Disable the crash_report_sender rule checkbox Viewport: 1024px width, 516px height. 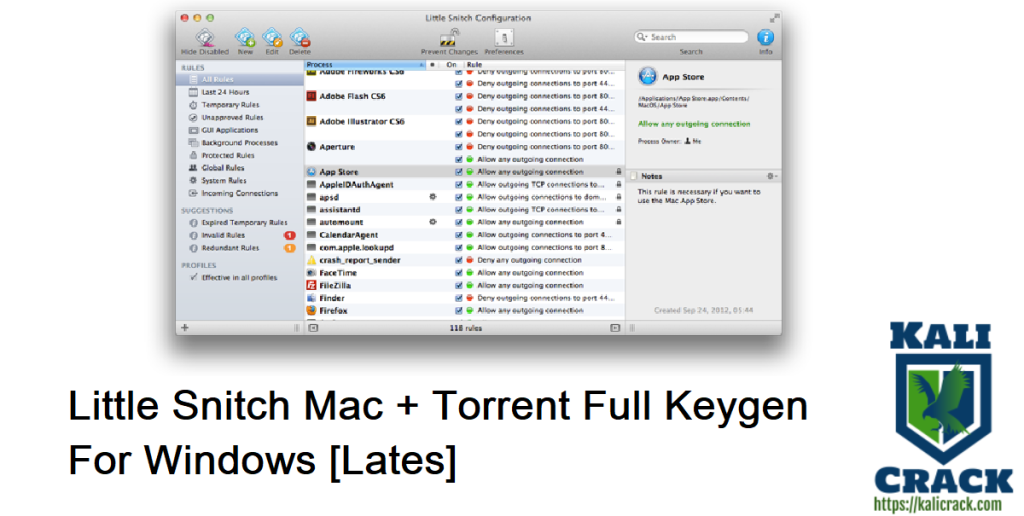[x=458, y=260]
